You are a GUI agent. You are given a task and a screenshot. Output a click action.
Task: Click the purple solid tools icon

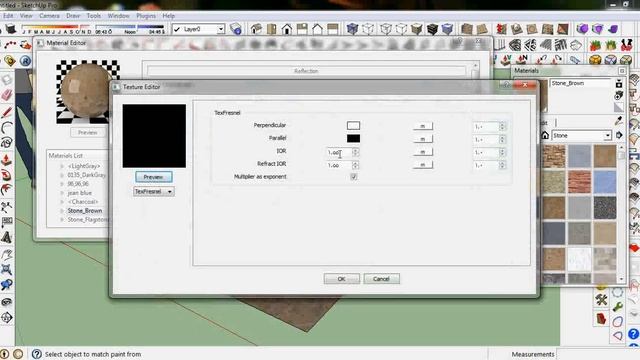click(x=582, y=29)
